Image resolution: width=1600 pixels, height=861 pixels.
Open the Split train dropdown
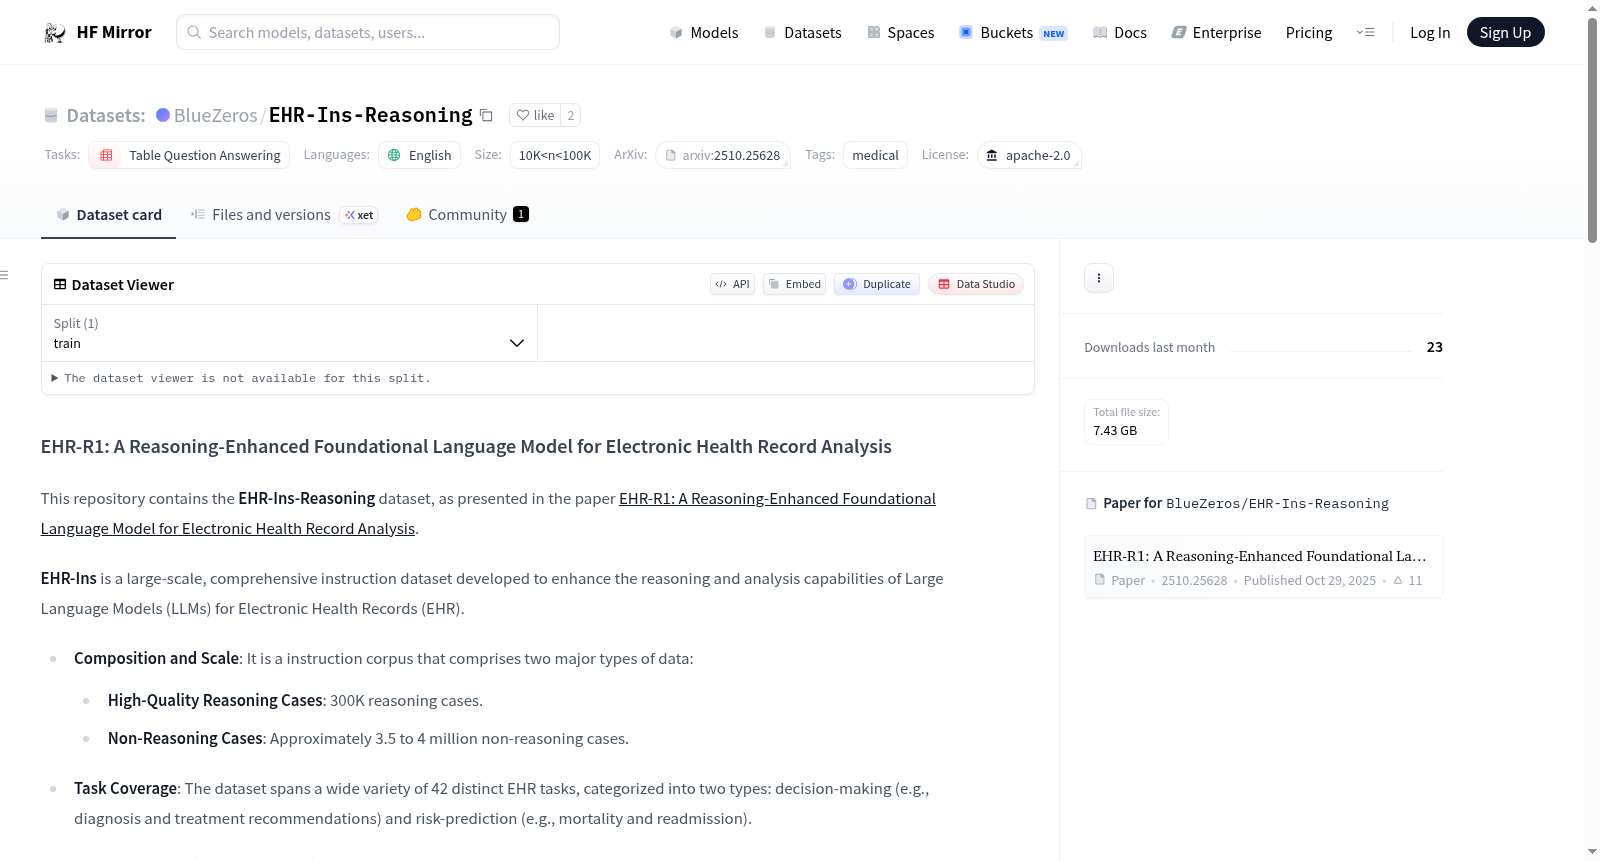click(289, 333)
